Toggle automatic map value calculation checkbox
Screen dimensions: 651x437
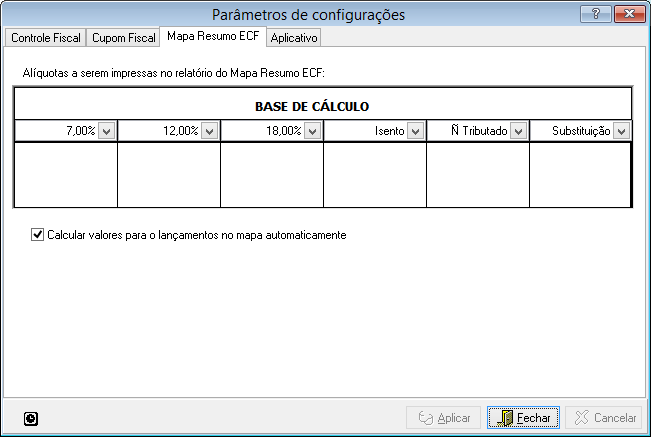(38, 235)
